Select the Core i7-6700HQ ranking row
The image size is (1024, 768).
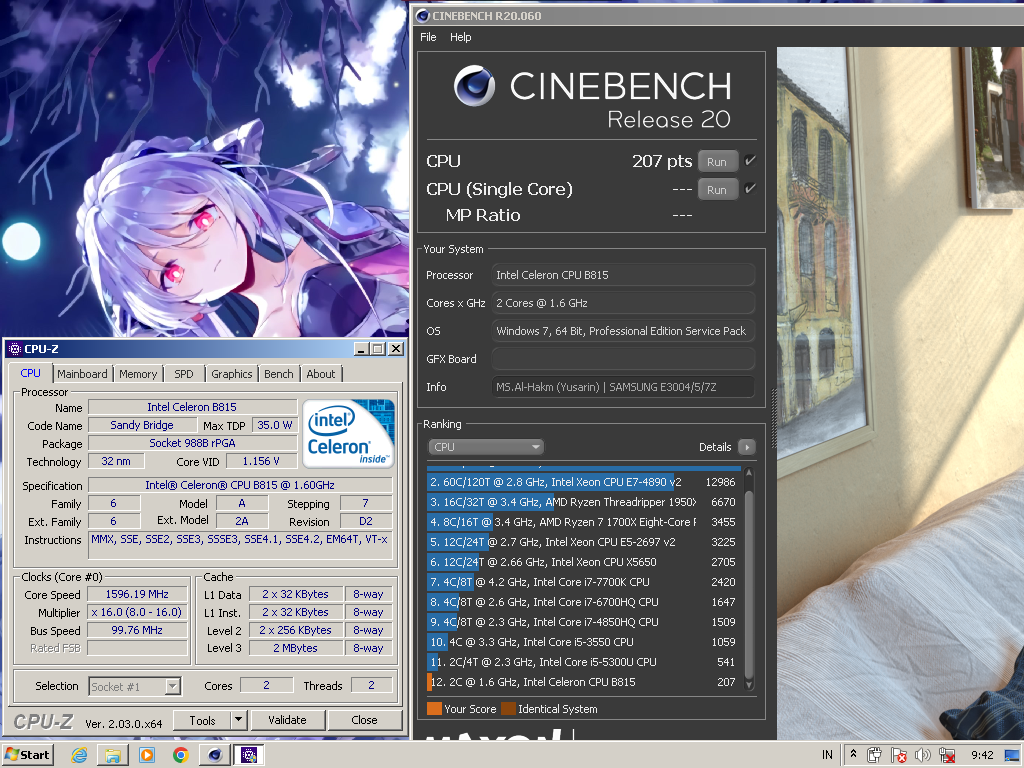583,602
